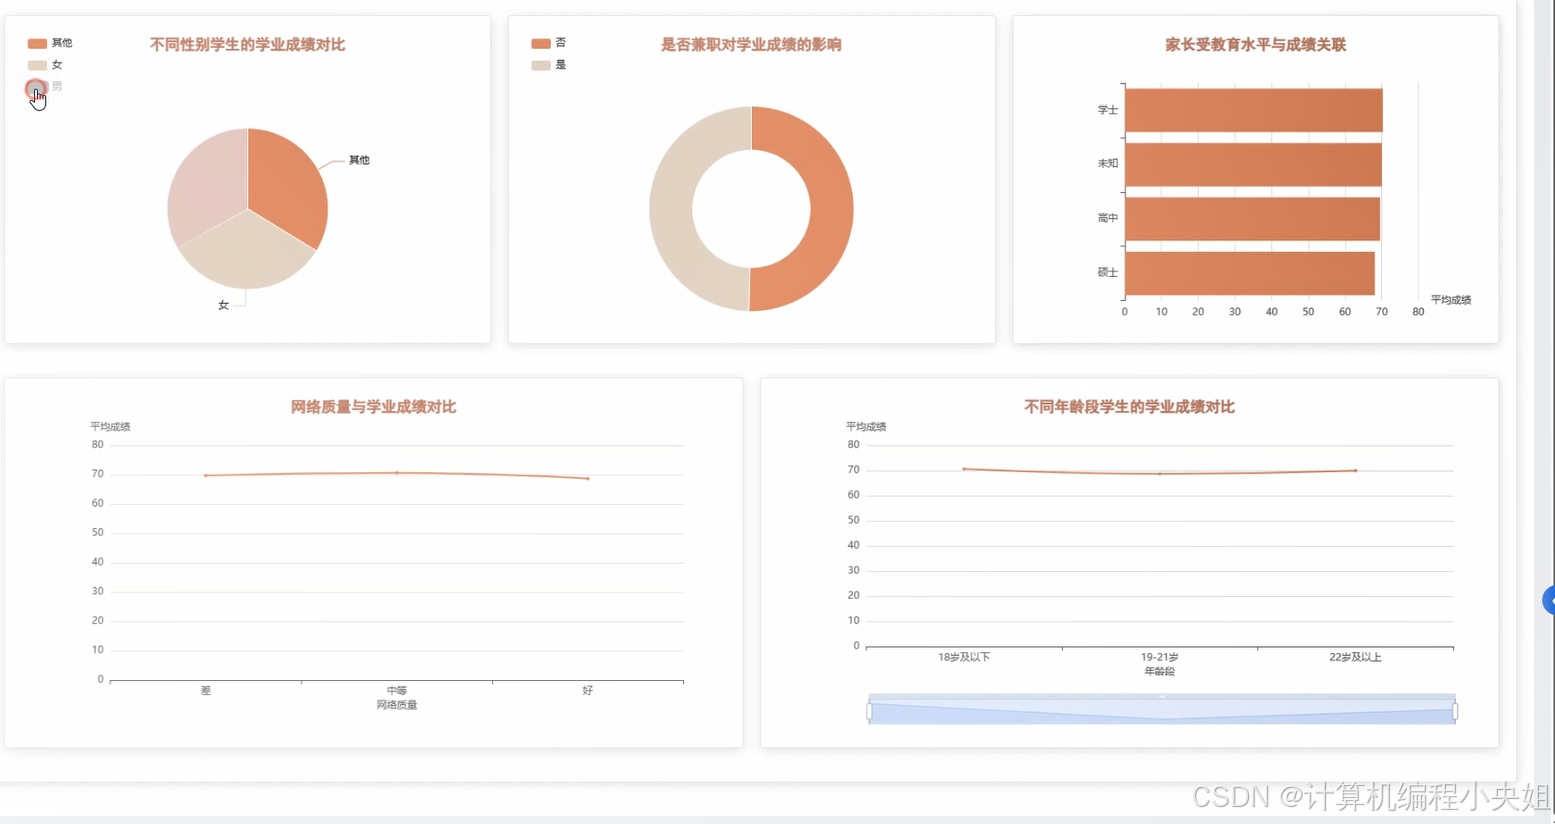Click the 年龄段 x-axis name
The width and height of the screenshot is (1555, 824).
(1160, 671)
